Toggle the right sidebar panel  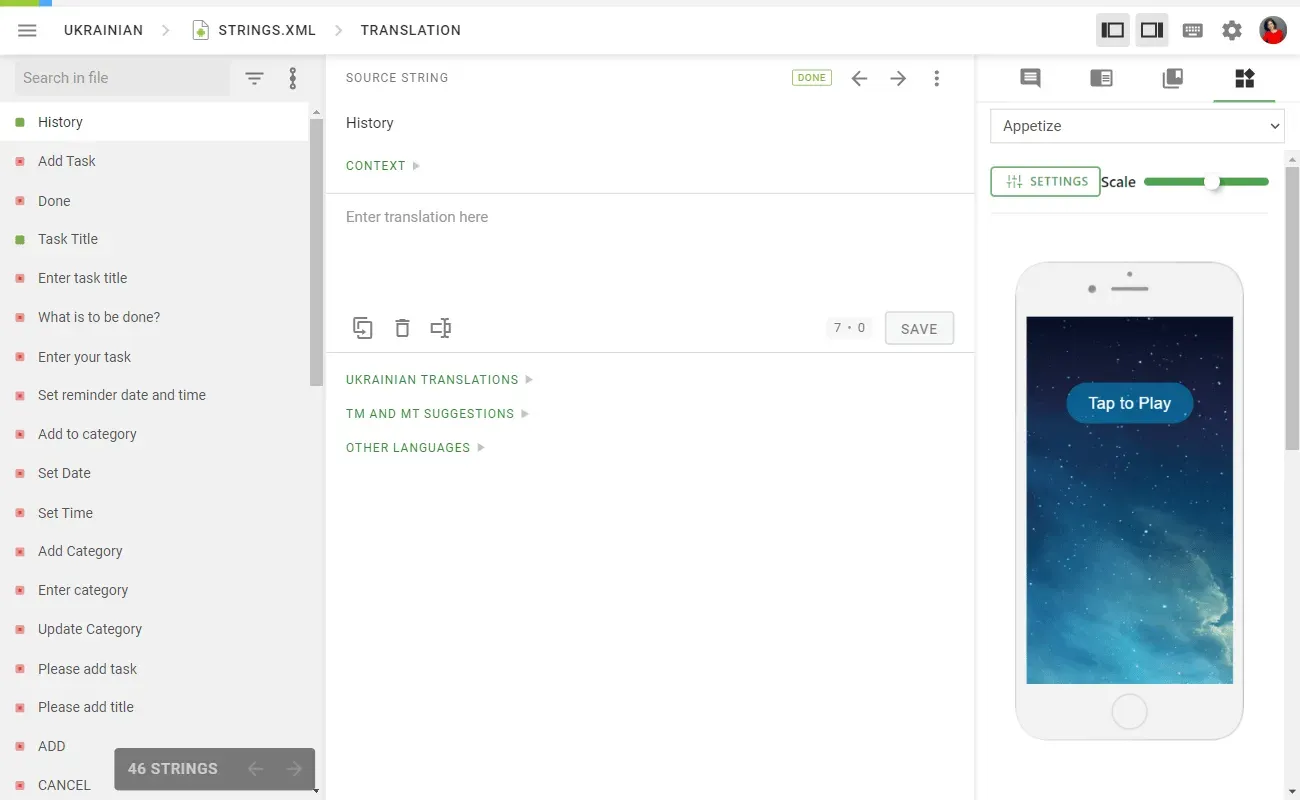coord(1152,30)
